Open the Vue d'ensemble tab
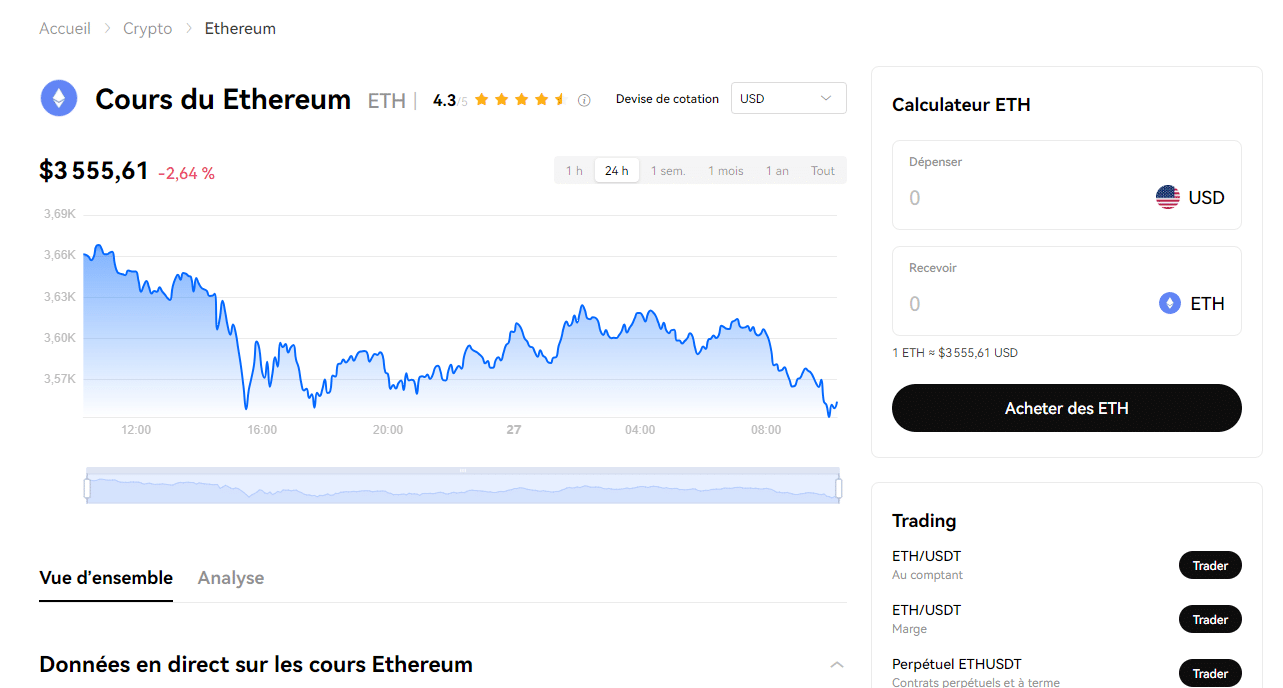This screenshot has height=688, width=1283. click(x=106, y=578)
